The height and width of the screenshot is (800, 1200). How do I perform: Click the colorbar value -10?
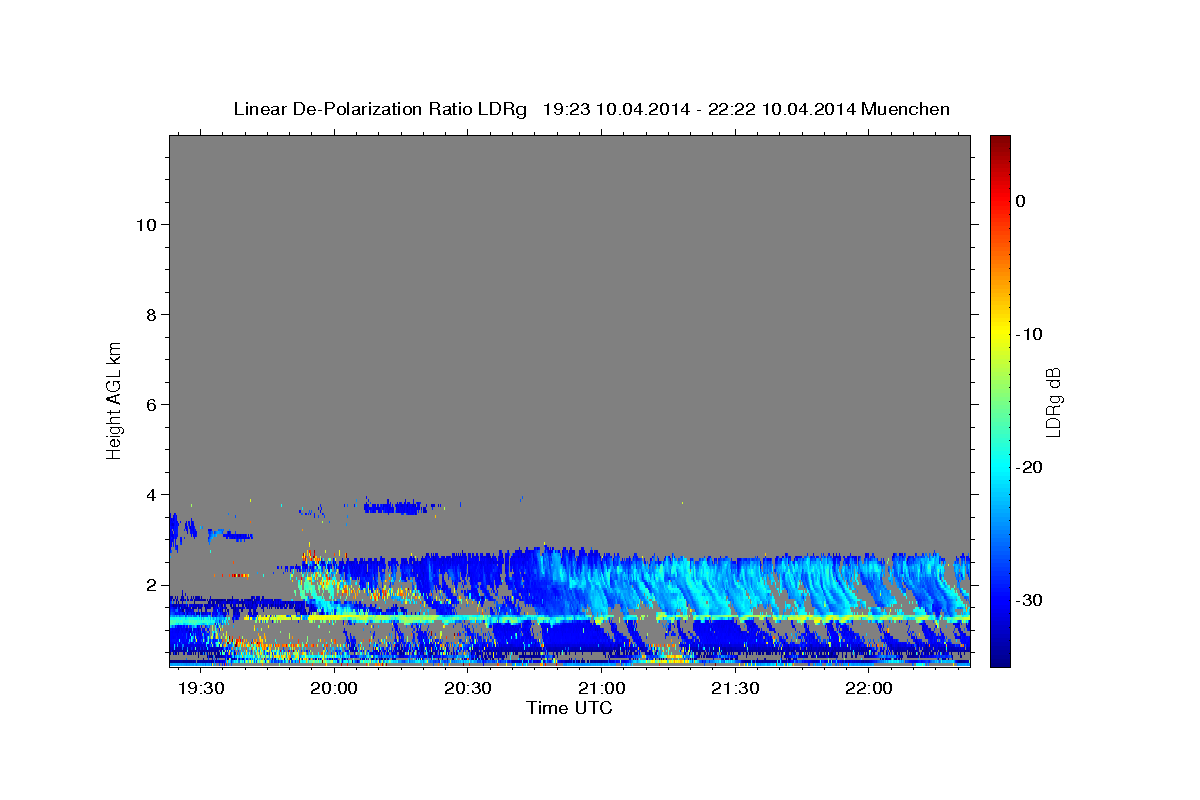pyautogui.click(x=1030, y=334)
